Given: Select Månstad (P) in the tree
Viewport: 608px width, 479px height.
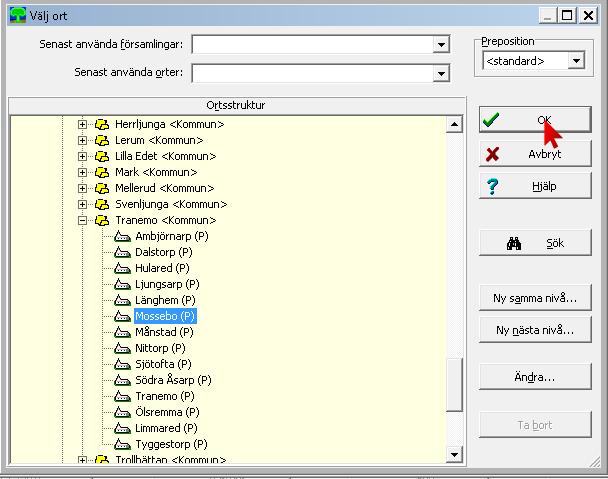Looking at the screenshot, I should (x=164, y=332).
